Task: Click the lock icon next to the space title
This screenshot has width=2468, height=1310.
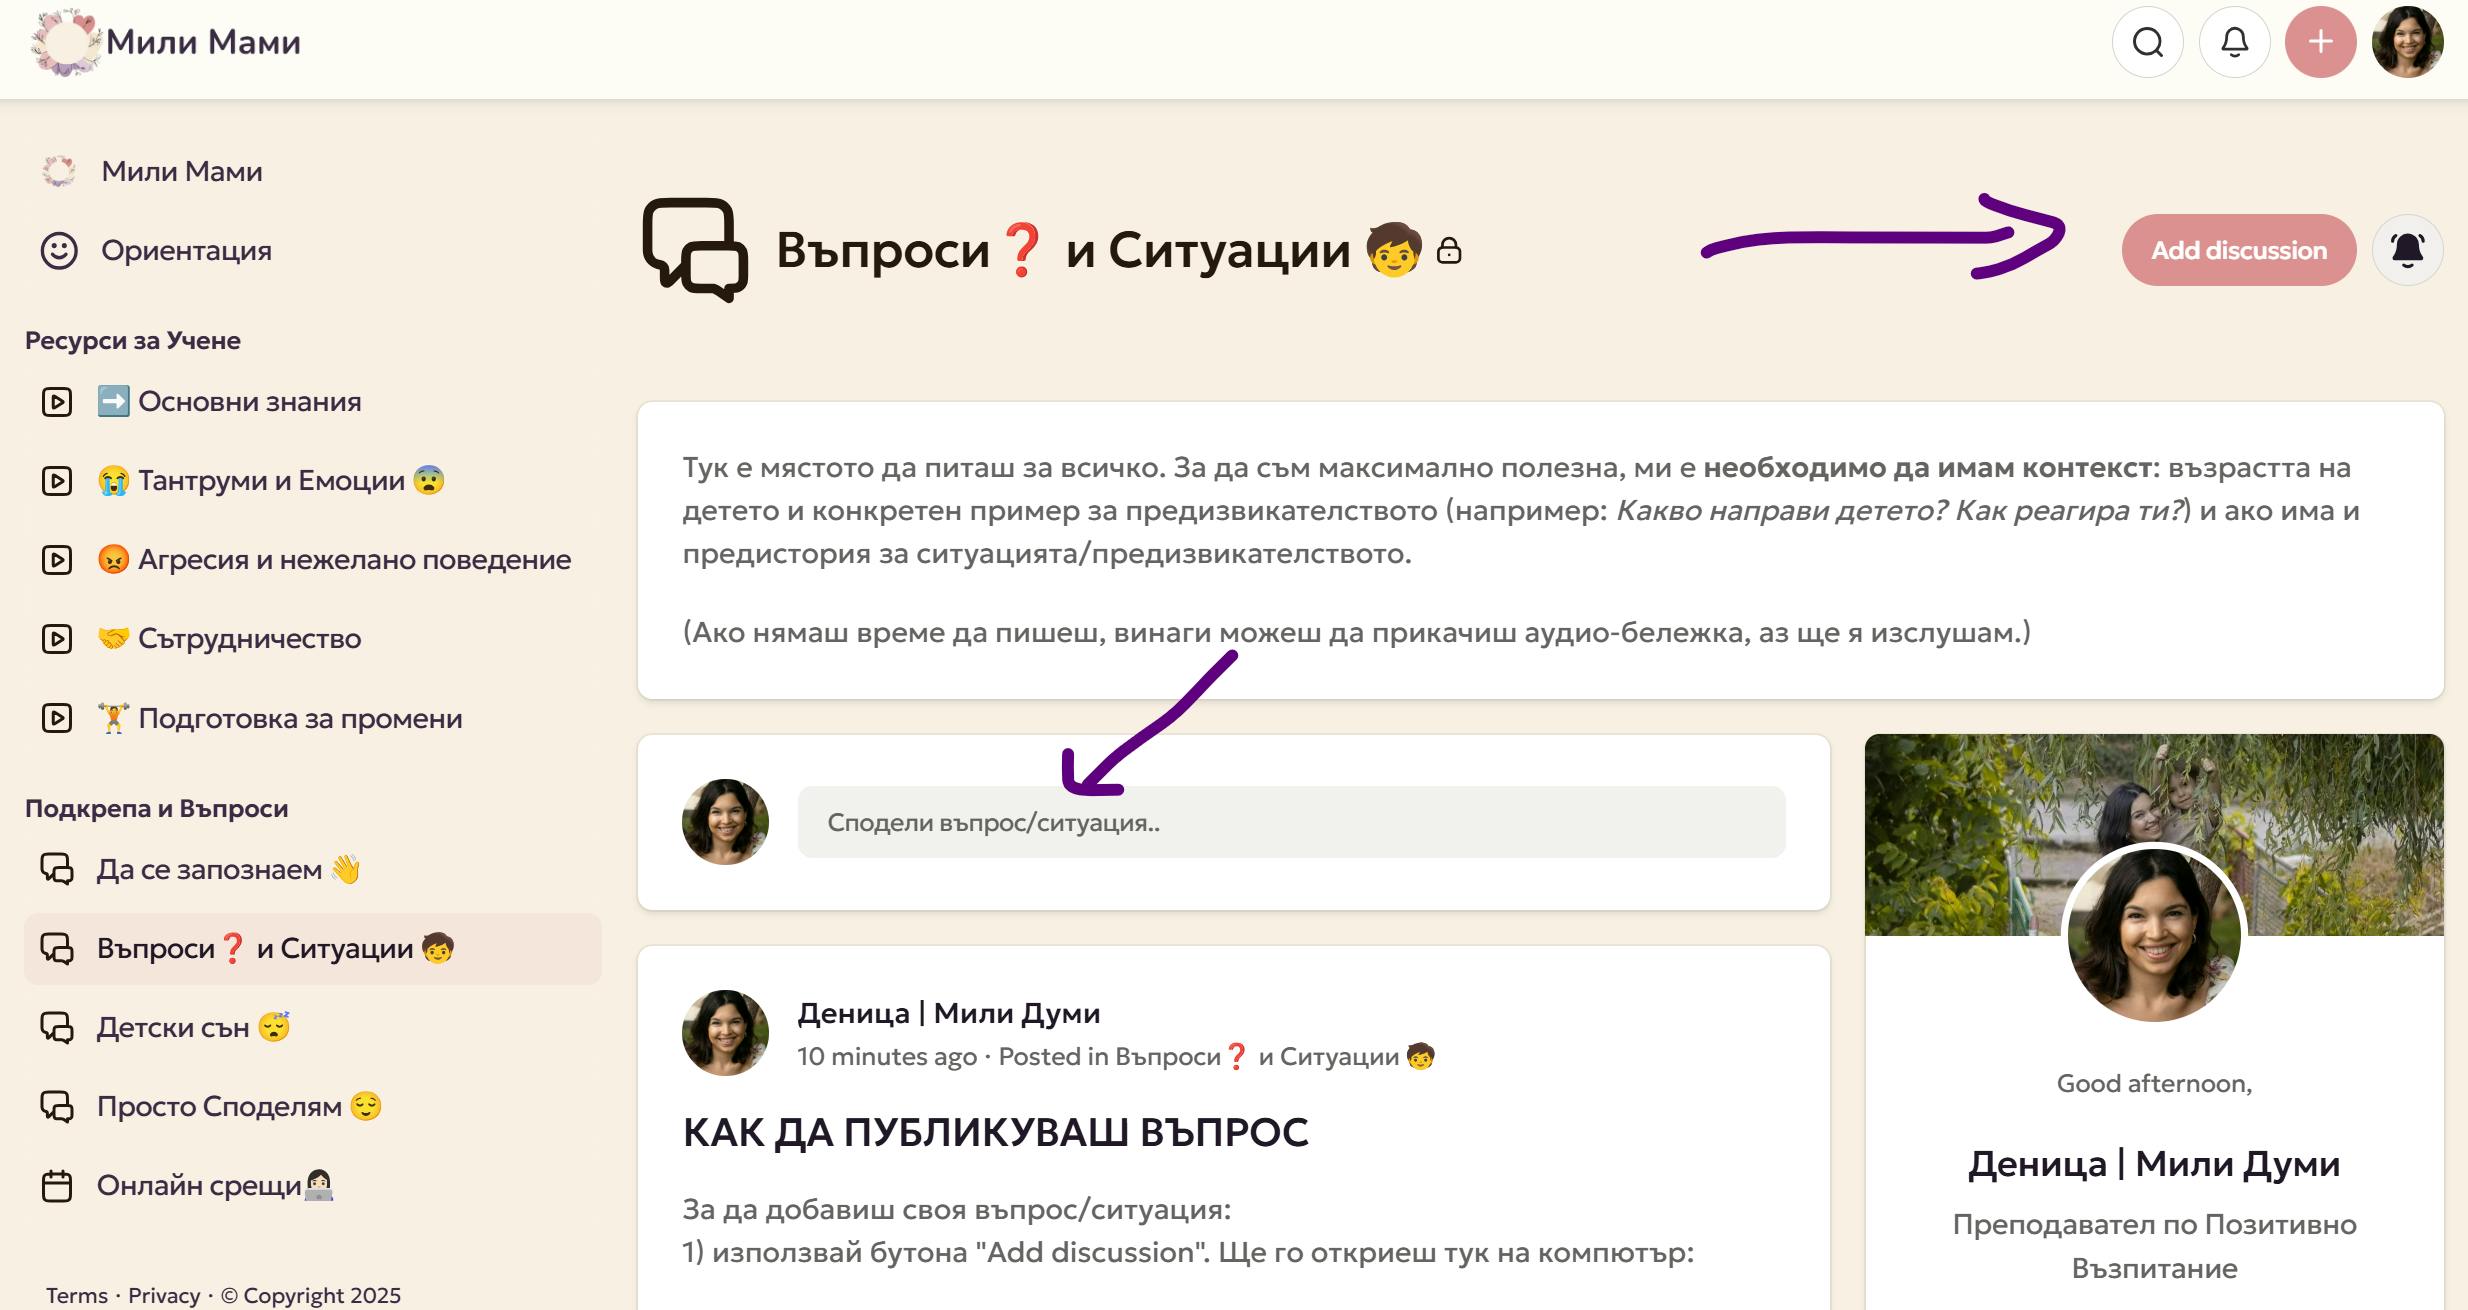Action: point(1448,251)
